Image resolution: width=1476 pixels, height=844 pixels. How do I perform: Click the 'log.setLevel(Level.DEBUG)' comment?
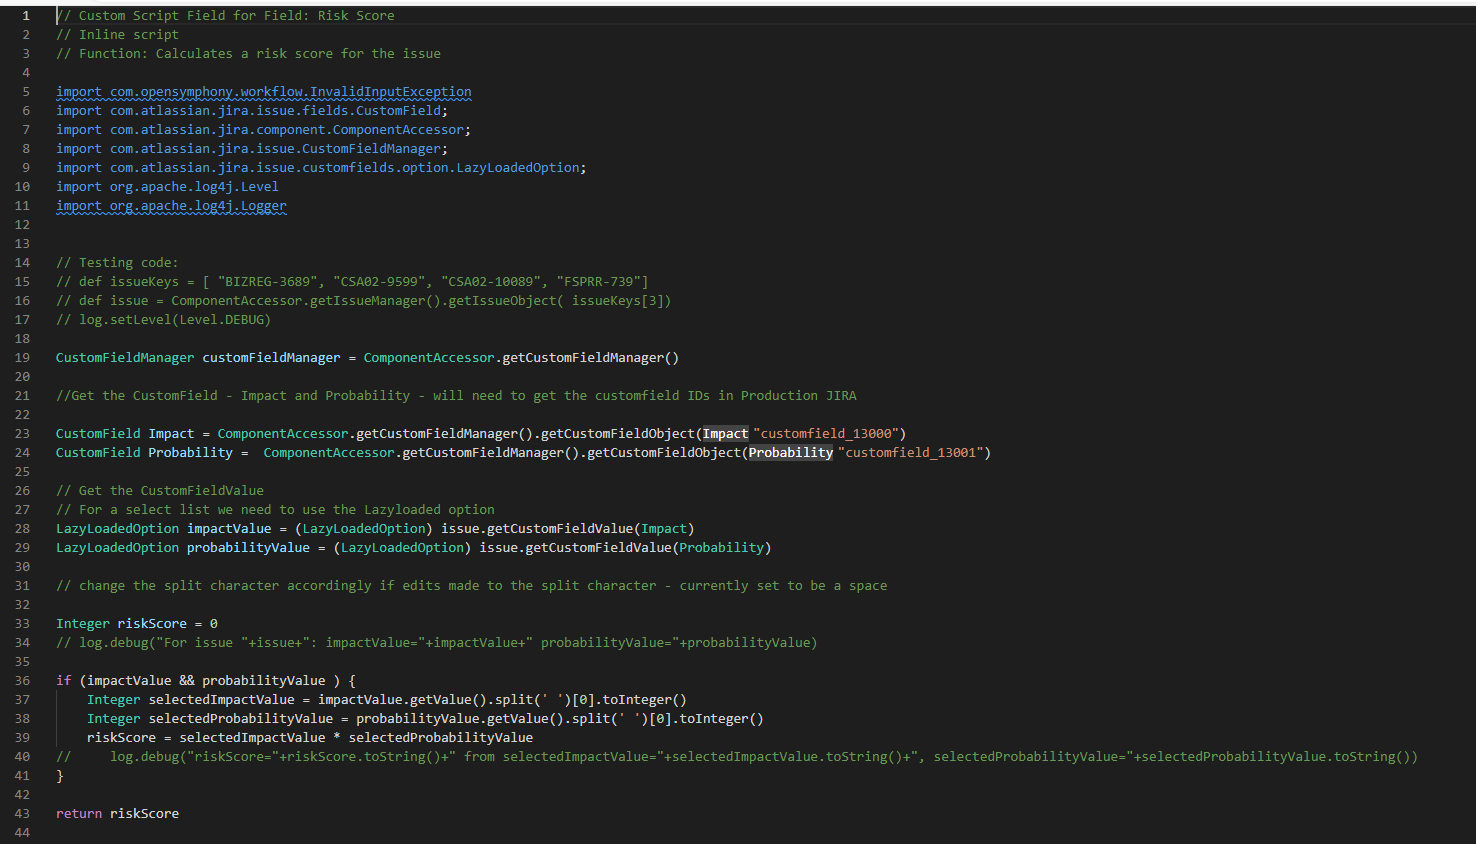(164, 320)
